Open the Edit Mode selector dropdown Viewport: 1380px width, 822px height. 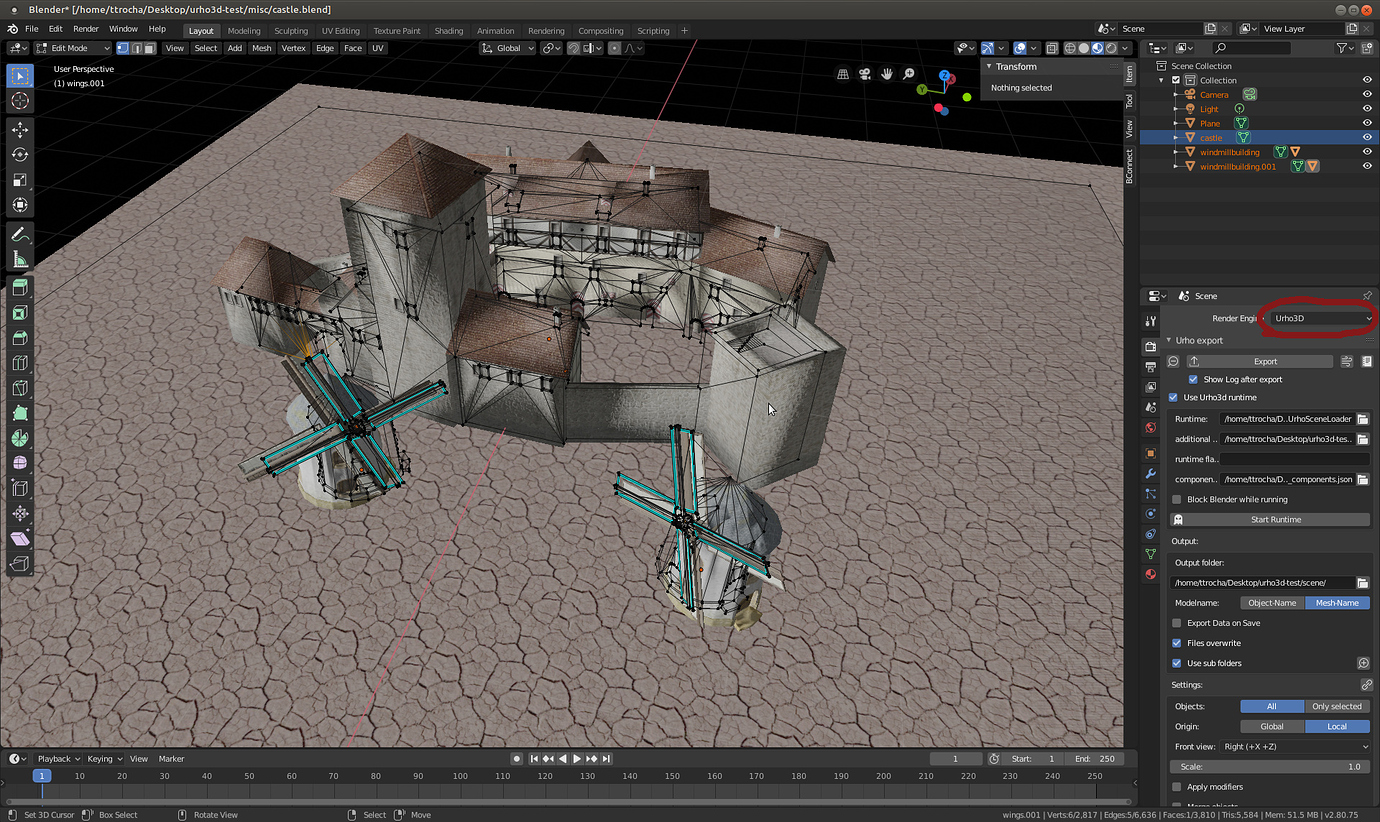72,48
